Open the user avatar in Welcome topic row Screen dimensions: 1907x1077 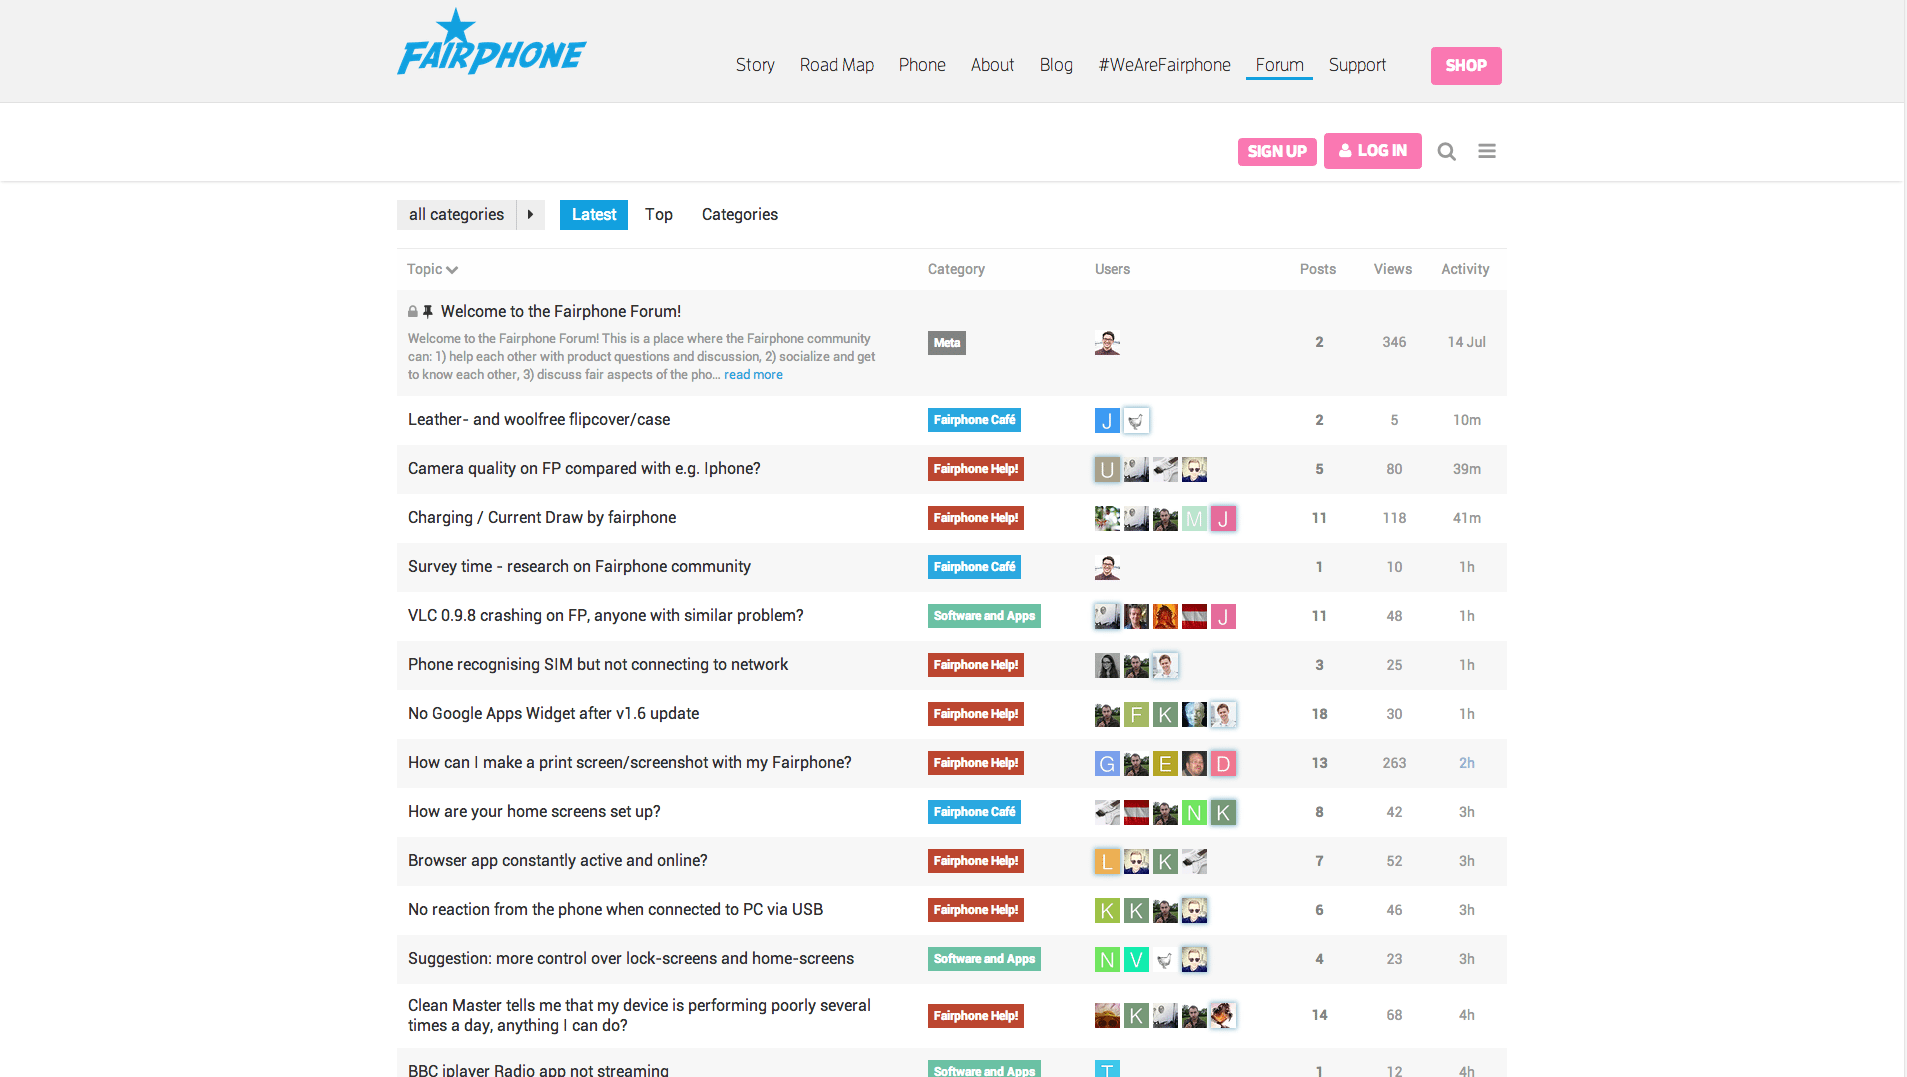(x=1107, y=343)
